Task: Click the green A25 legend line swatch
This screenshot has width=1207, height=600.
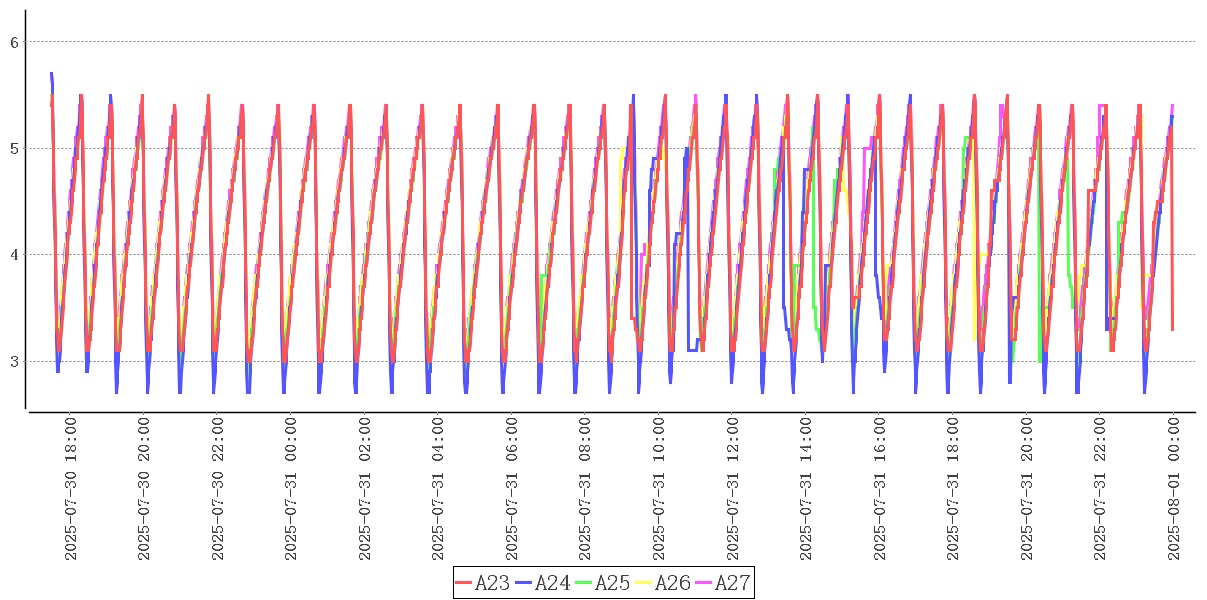Action: pos(584,583)
